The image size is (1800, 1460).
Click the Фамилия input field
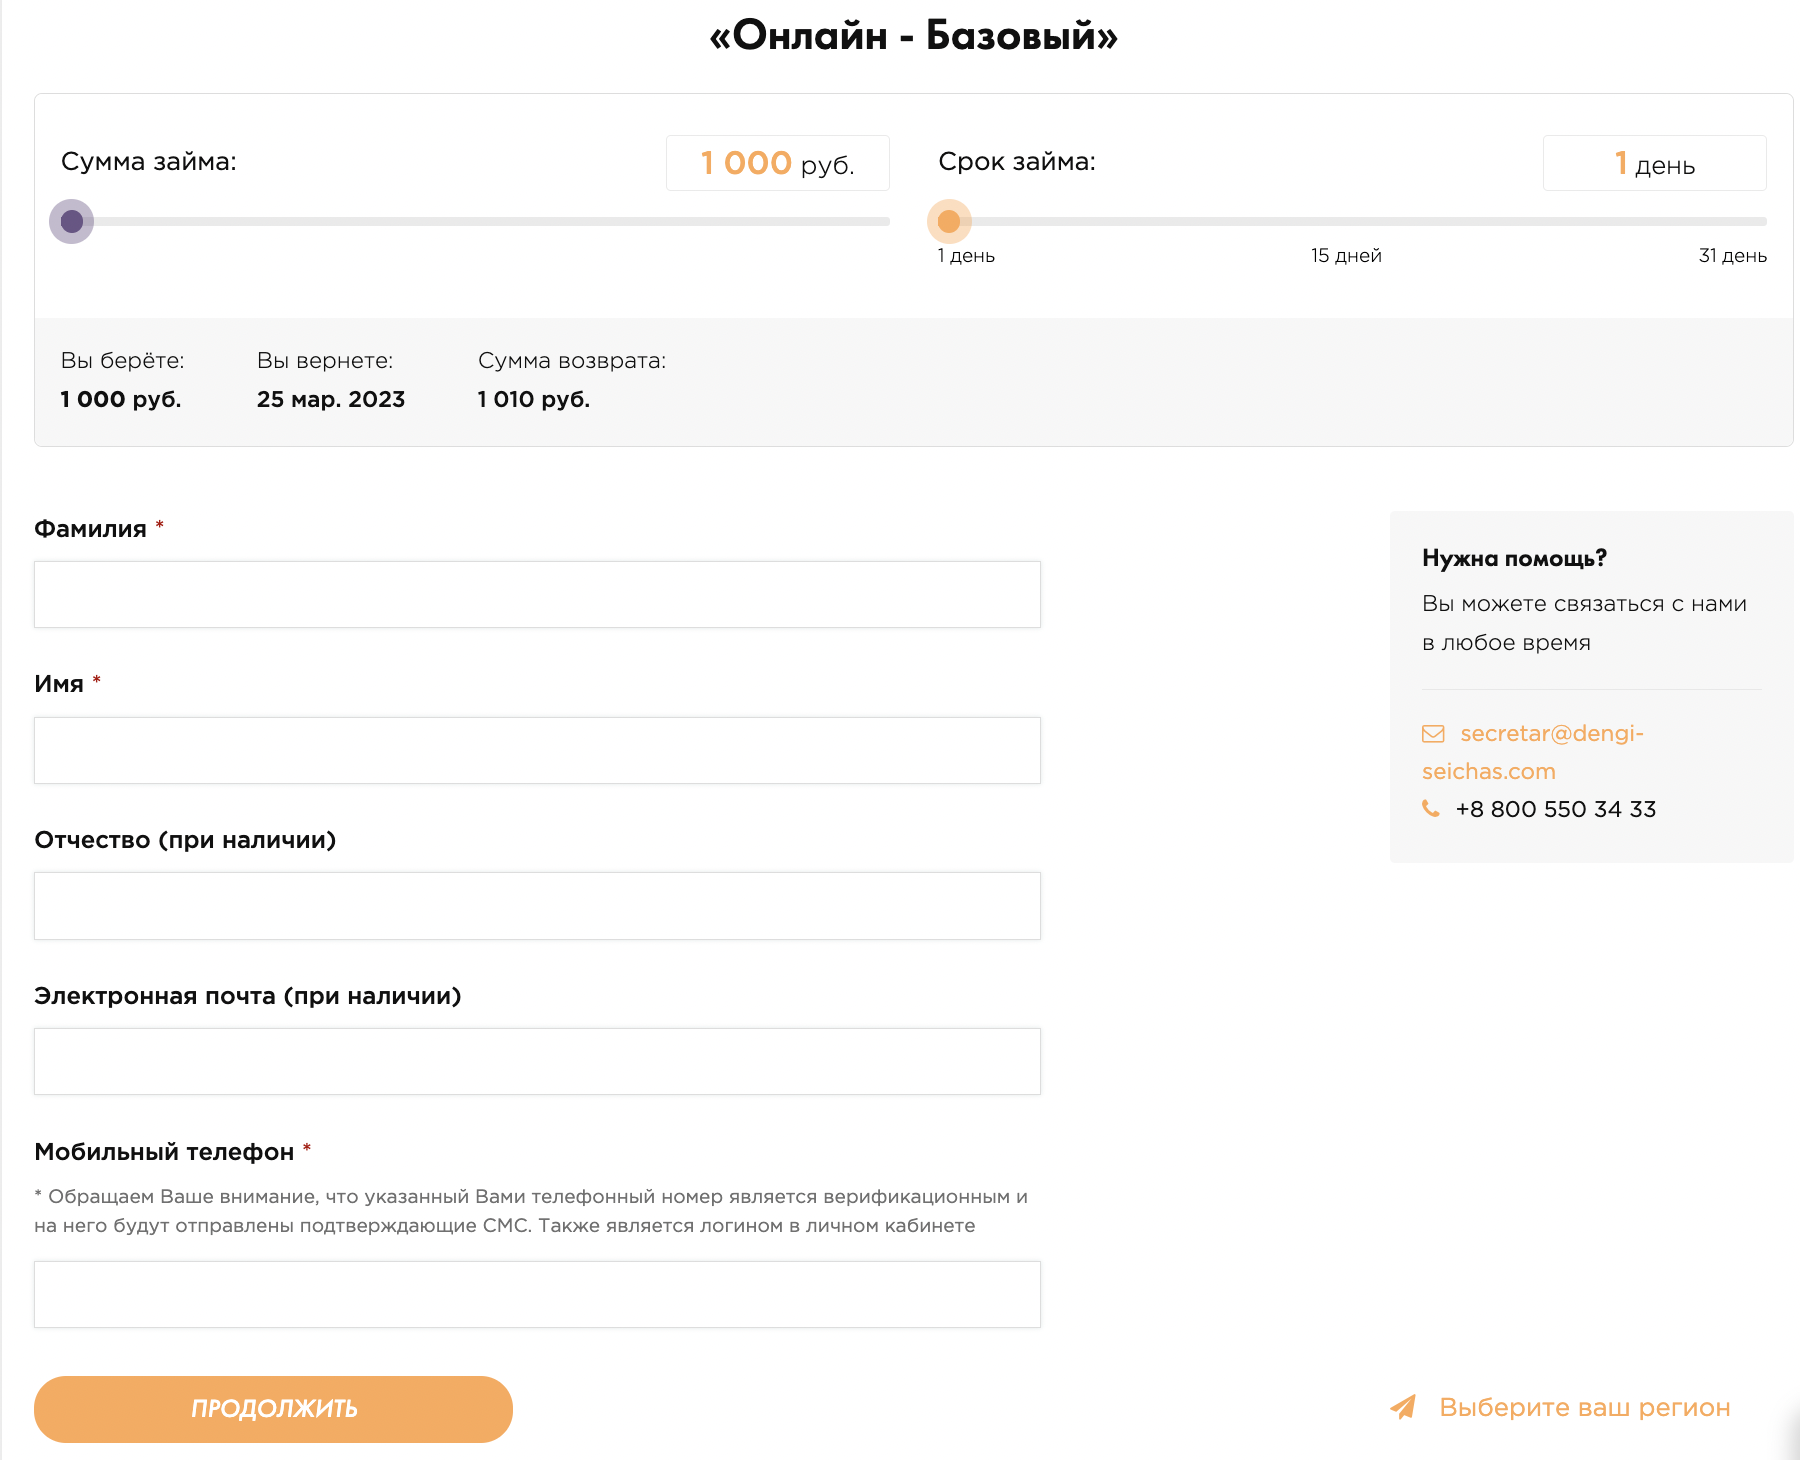[x=537, y=595]
